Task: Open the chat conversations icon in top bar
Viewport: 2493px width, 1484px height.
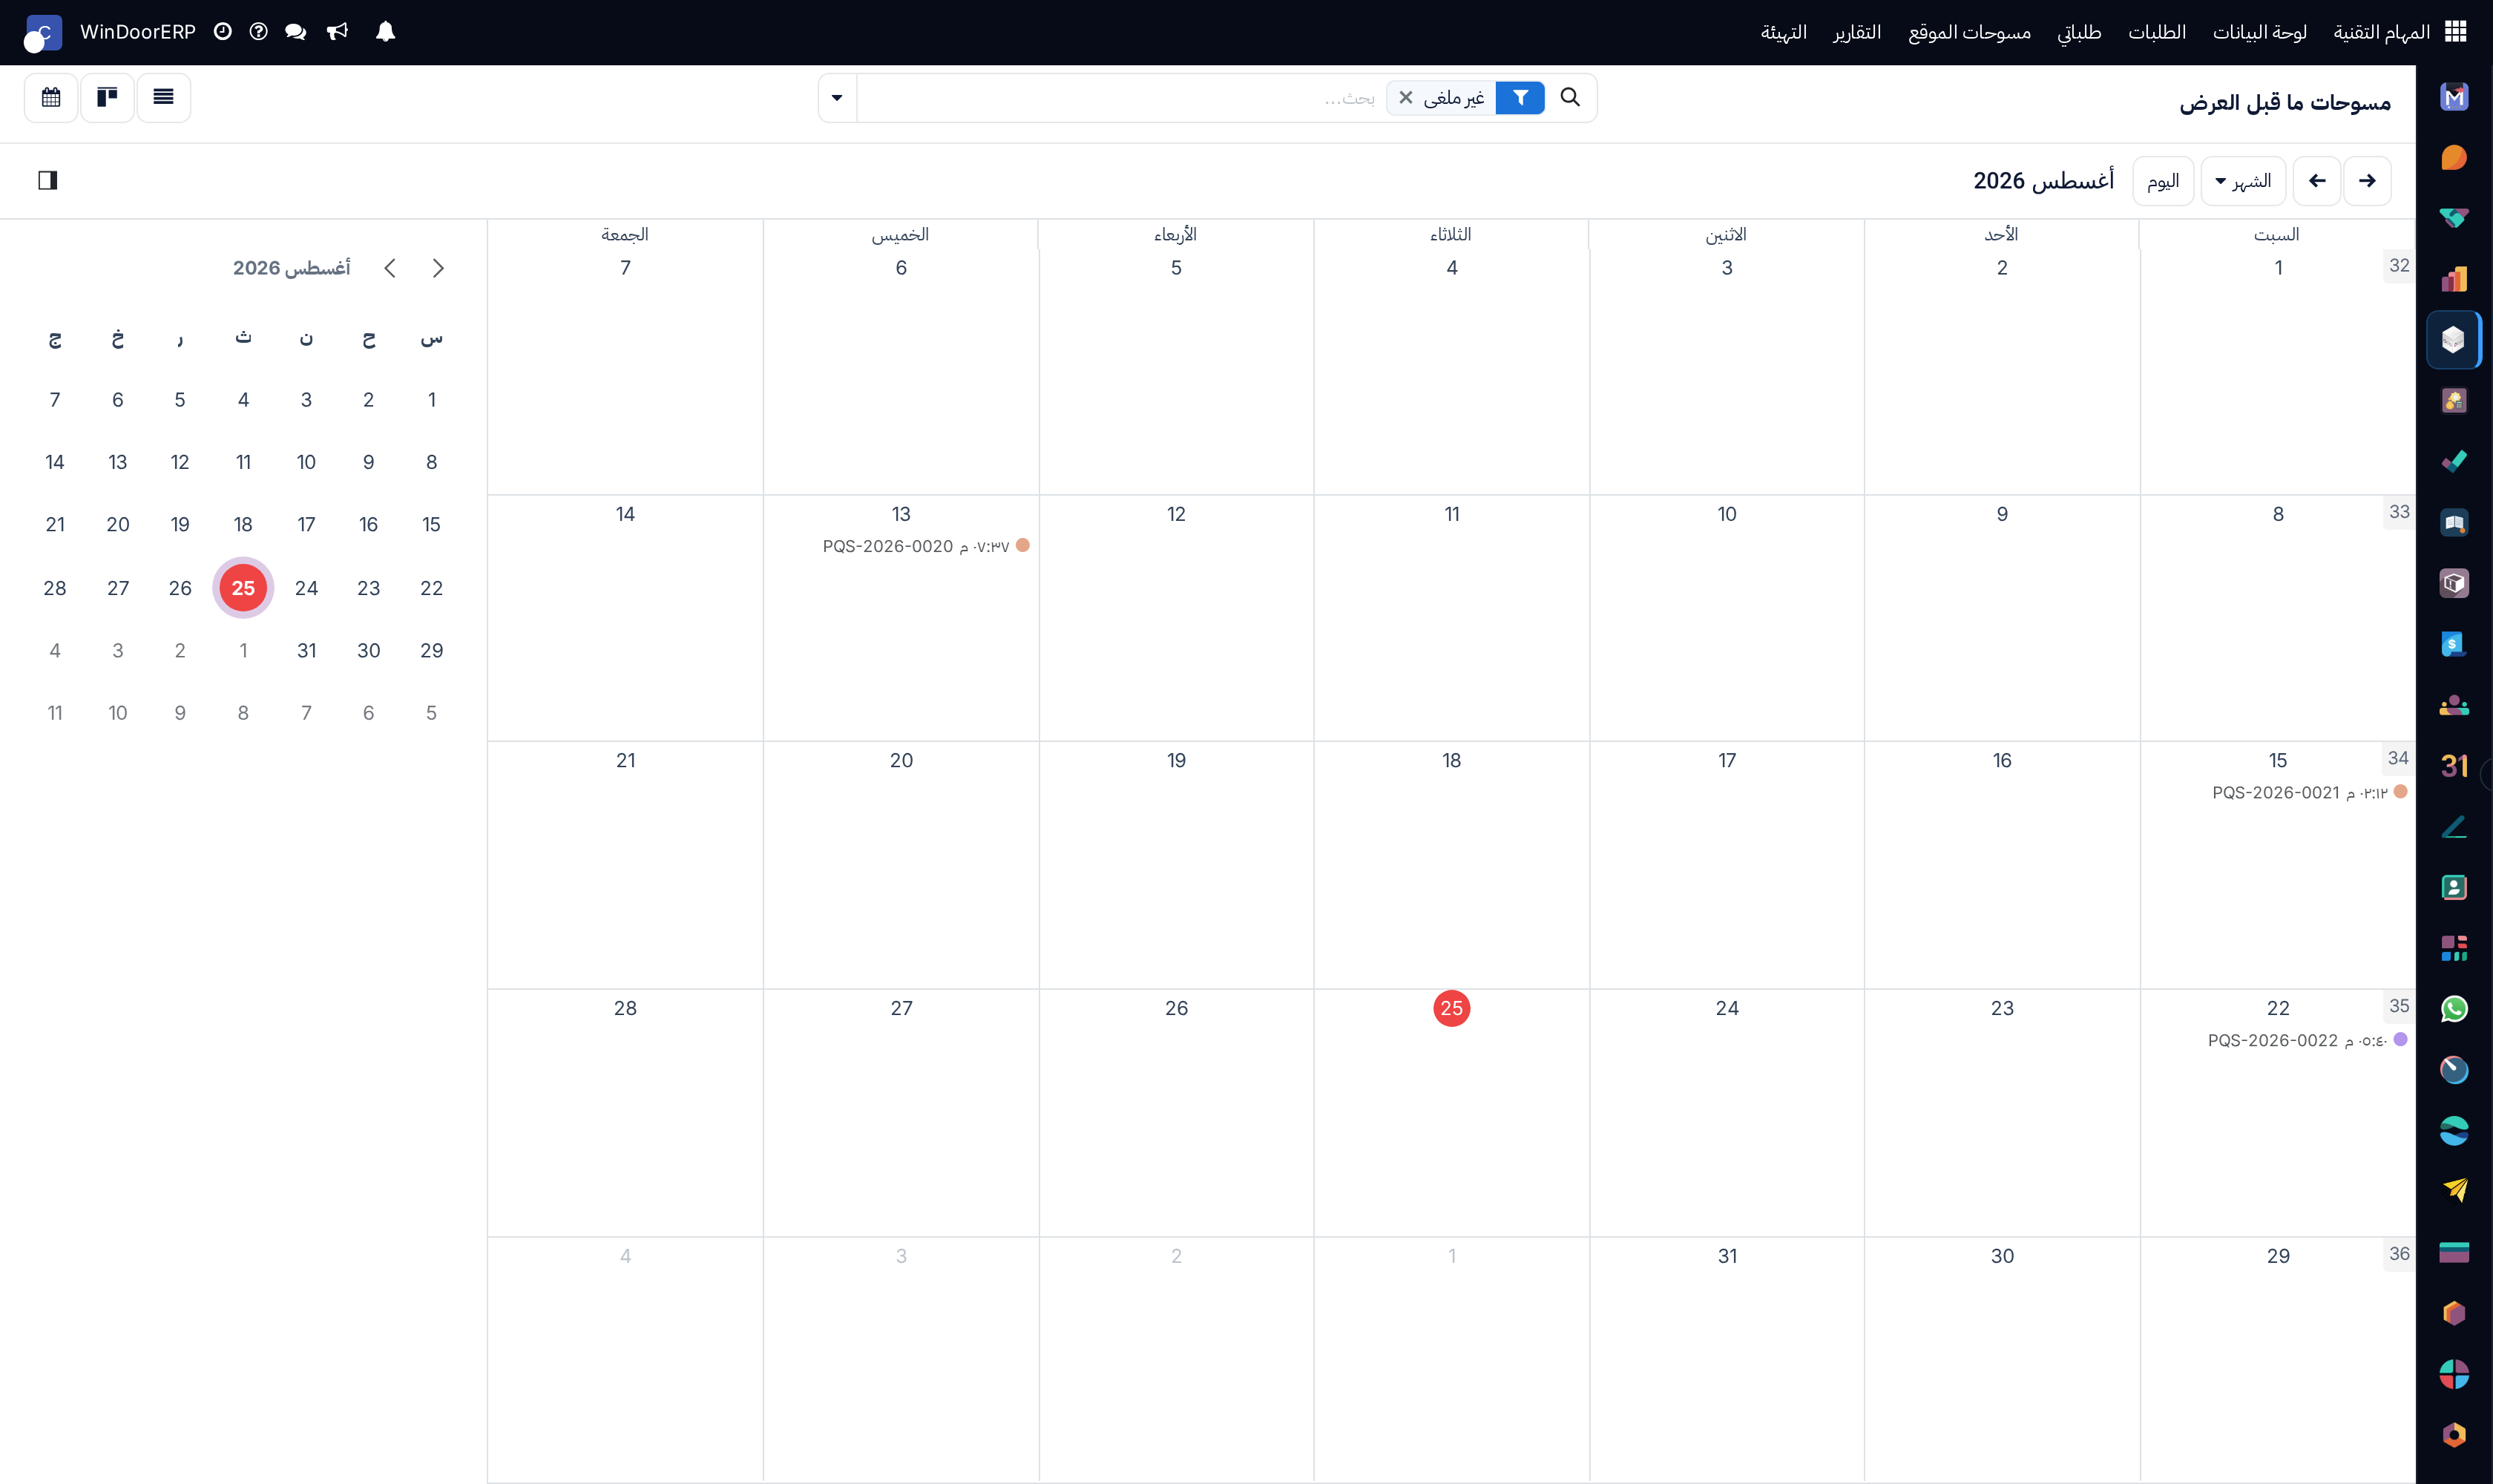Action: coord(295,32)
